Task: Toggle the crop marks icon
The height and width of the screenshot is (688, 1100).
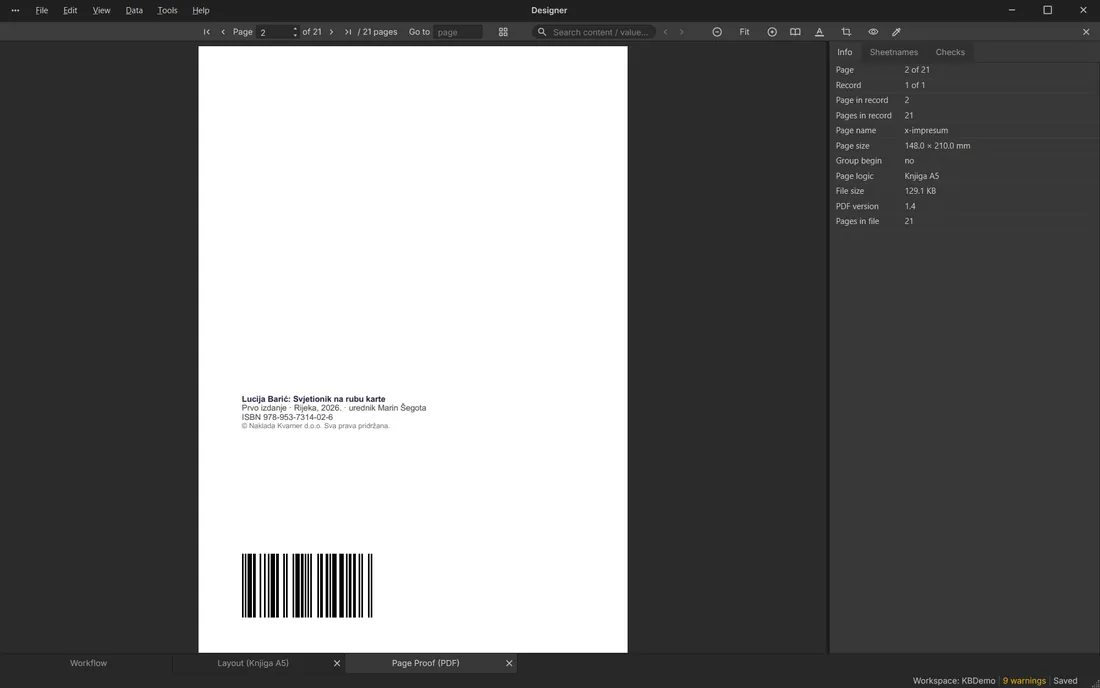Action: point(846,32)
